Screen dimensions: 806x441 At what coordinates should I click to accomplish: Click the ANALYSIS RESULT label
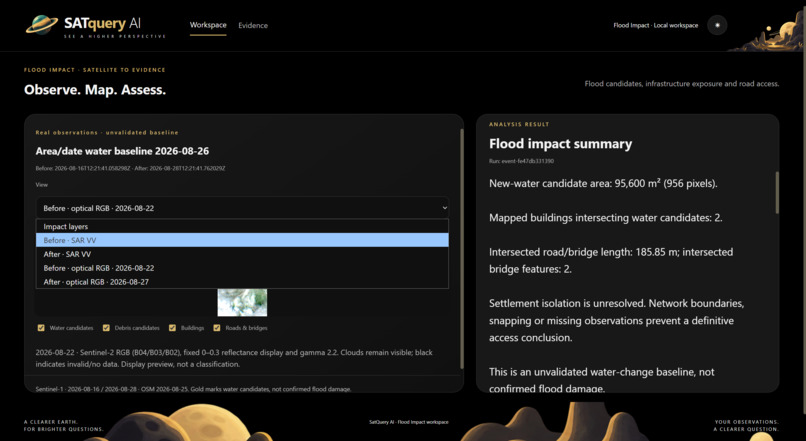point(519,124)
